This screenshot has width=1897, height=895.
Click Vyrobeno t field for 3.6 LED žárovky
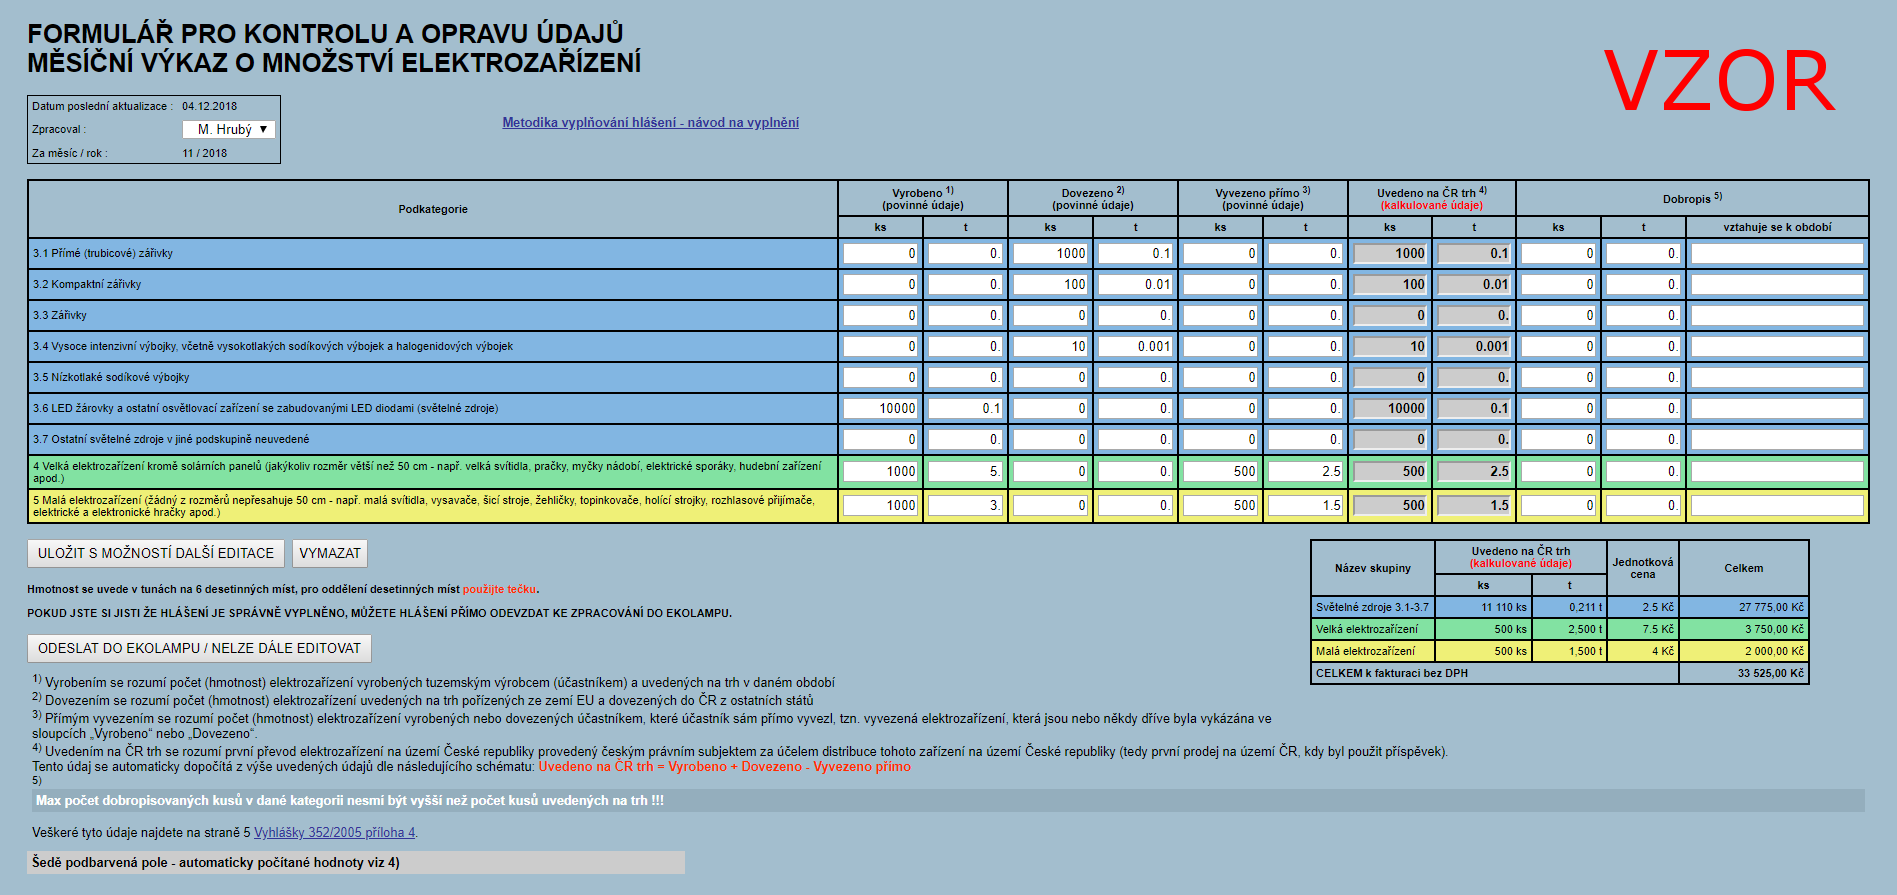(965, 409)
